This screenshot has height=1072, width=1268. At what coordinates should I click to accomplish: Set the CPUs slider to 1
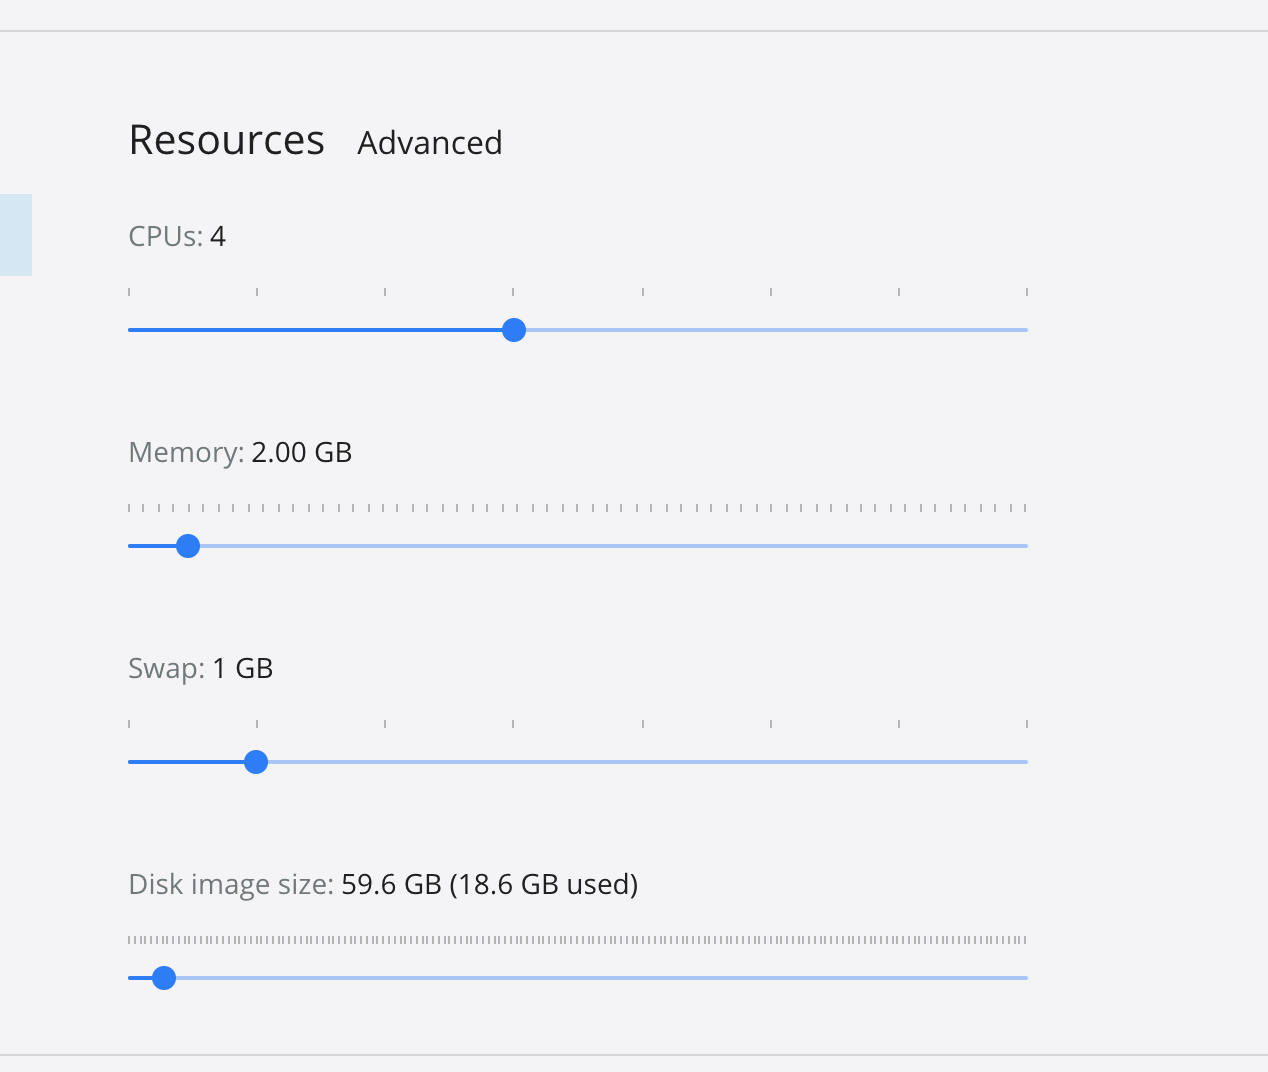click(130, 330)
